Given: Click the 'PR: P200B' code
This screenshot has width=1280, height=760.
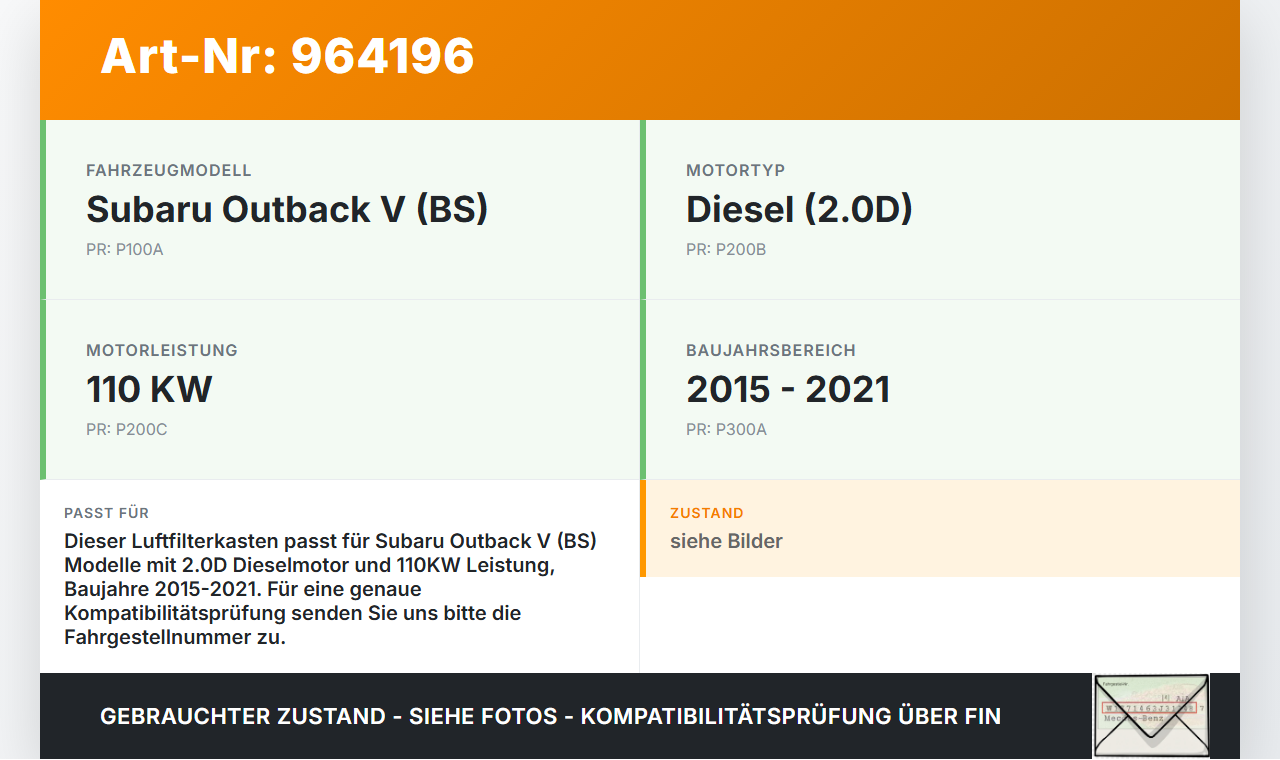Looking at the screenshot, I should click(726, 250).
